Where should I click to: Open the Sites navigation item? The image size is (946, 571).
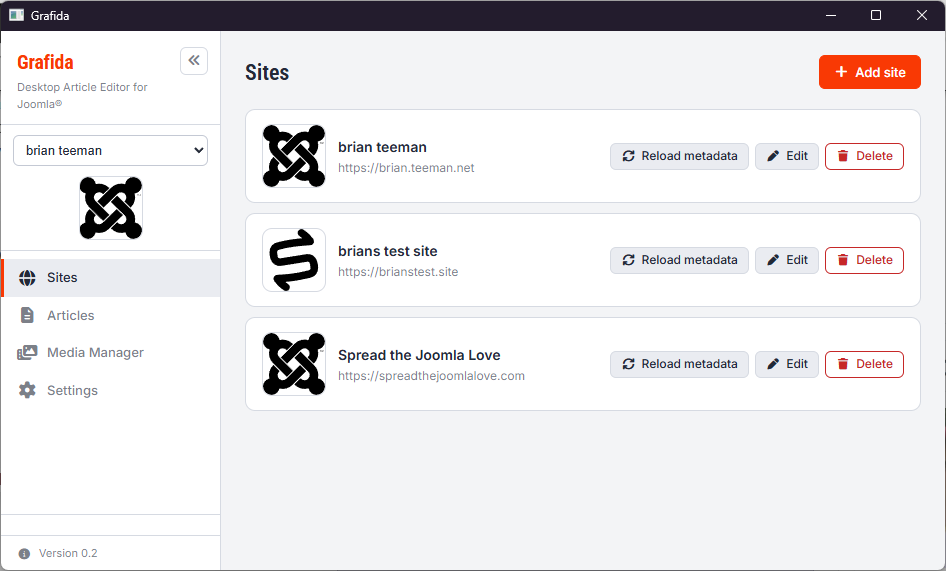(x=111, y=278)
